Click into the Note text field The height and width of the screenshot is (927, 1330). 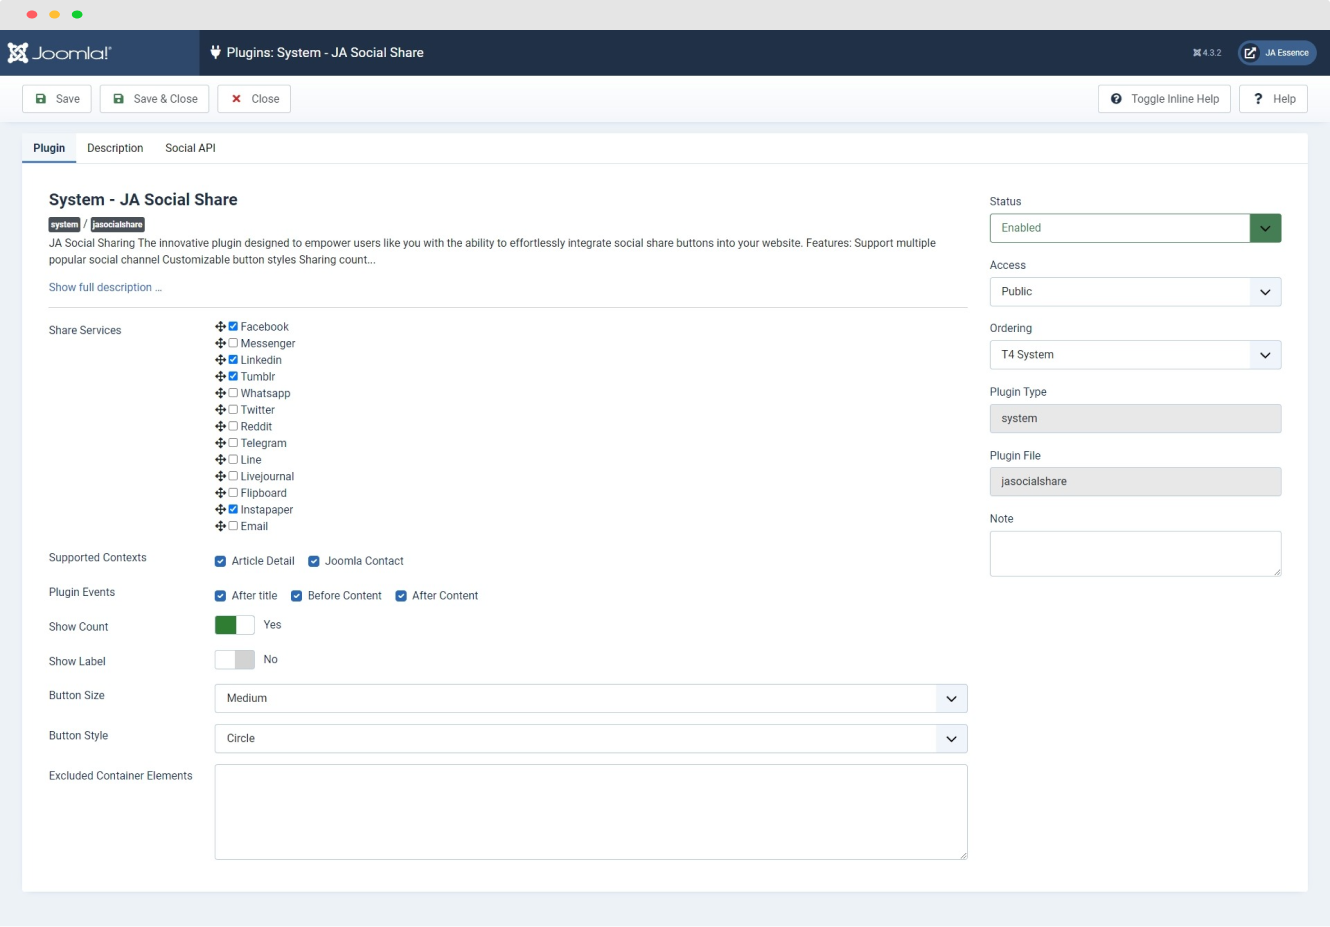click(x=1135, y=554)
